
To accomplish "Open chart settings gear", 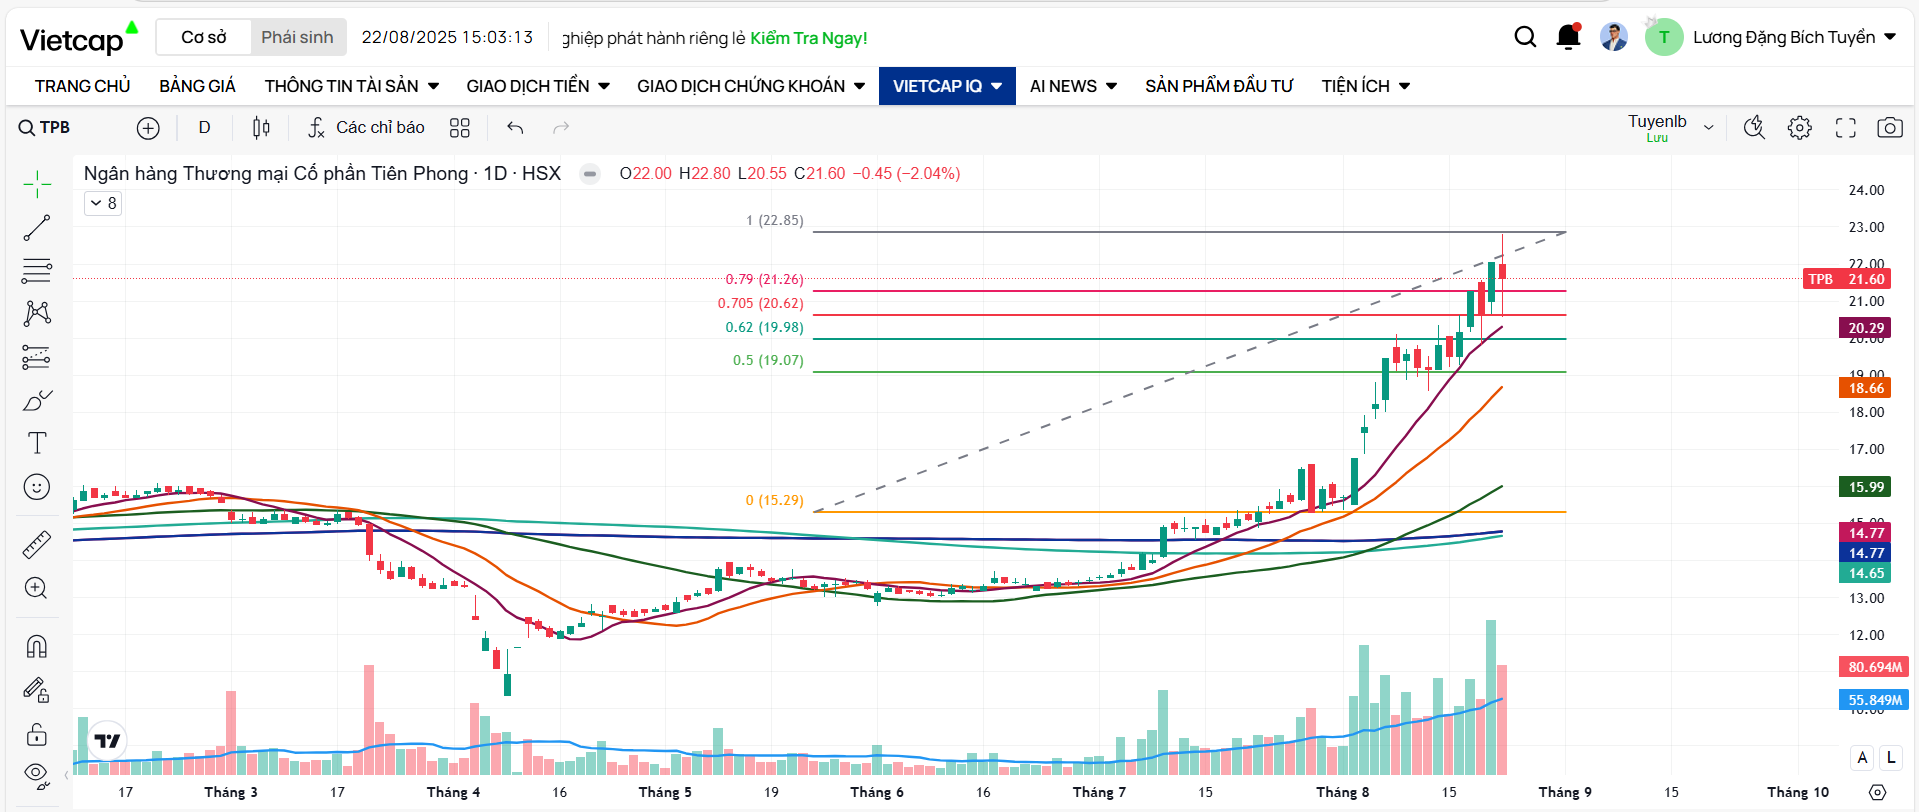I will (x=1800, y=128).
